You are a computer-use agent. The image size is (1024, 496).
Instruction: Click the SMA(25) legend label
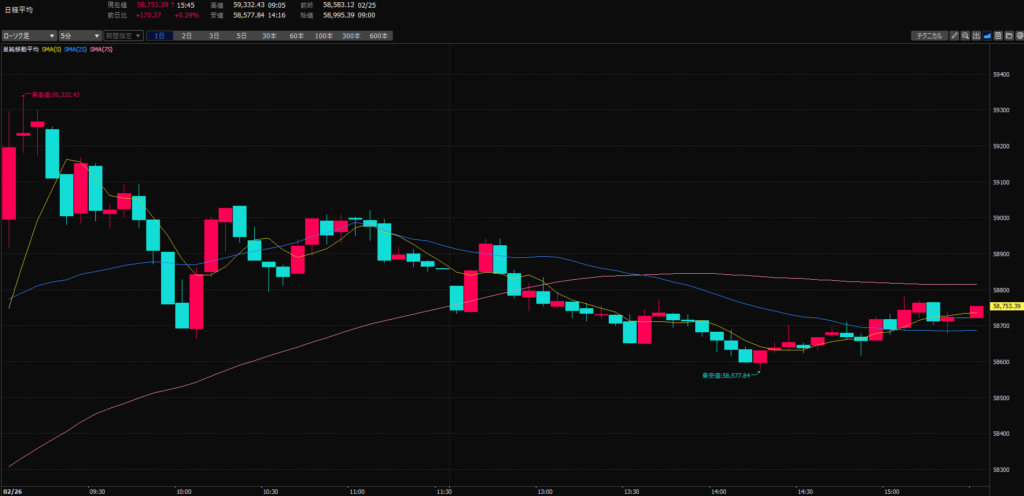tap(76, 47)
